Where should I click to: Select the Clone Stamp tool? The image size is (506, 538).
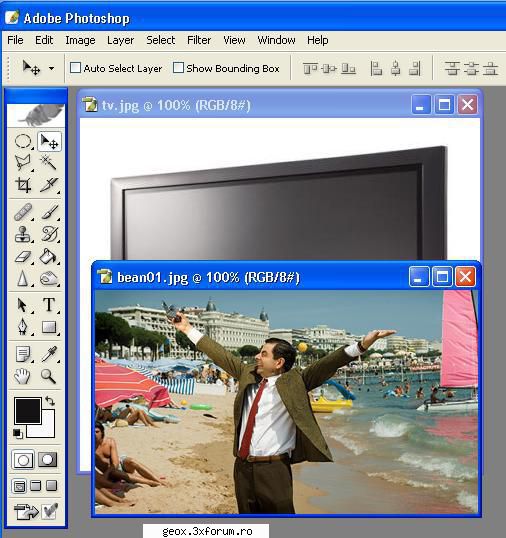23,234
